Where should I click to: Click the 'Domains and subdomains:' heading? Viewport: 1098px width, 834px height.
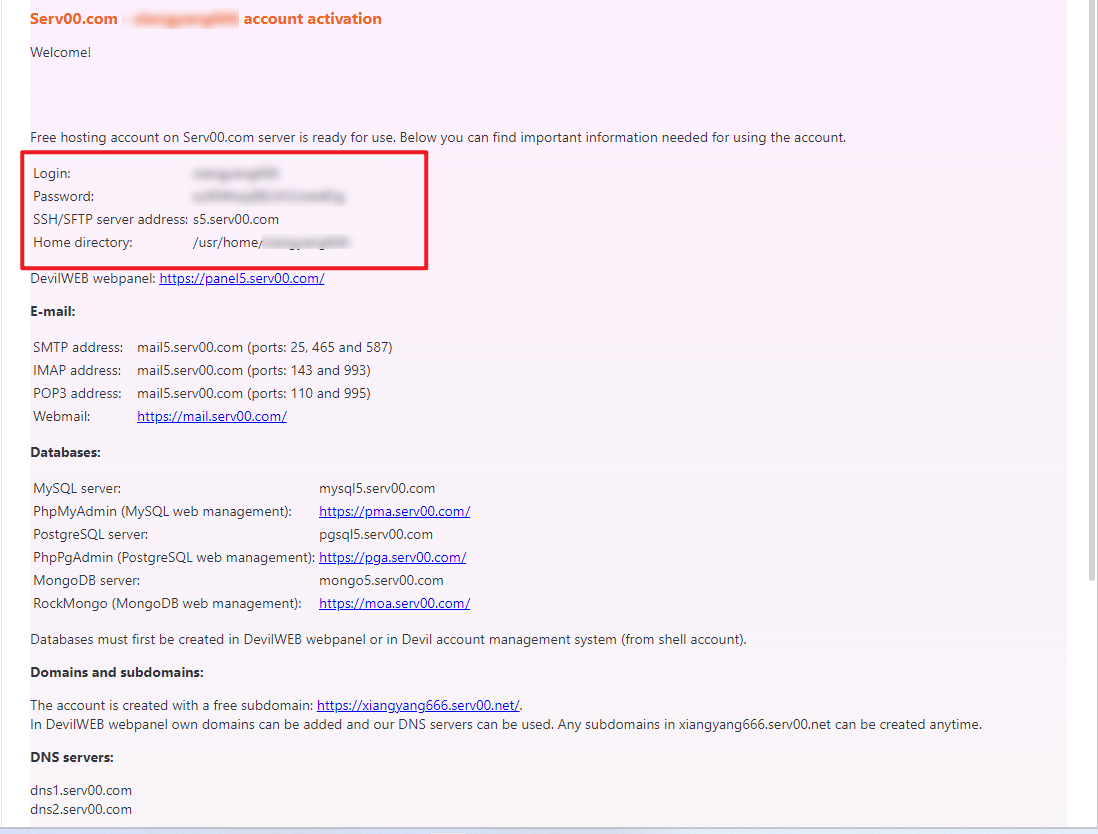[x=117, y=672]
